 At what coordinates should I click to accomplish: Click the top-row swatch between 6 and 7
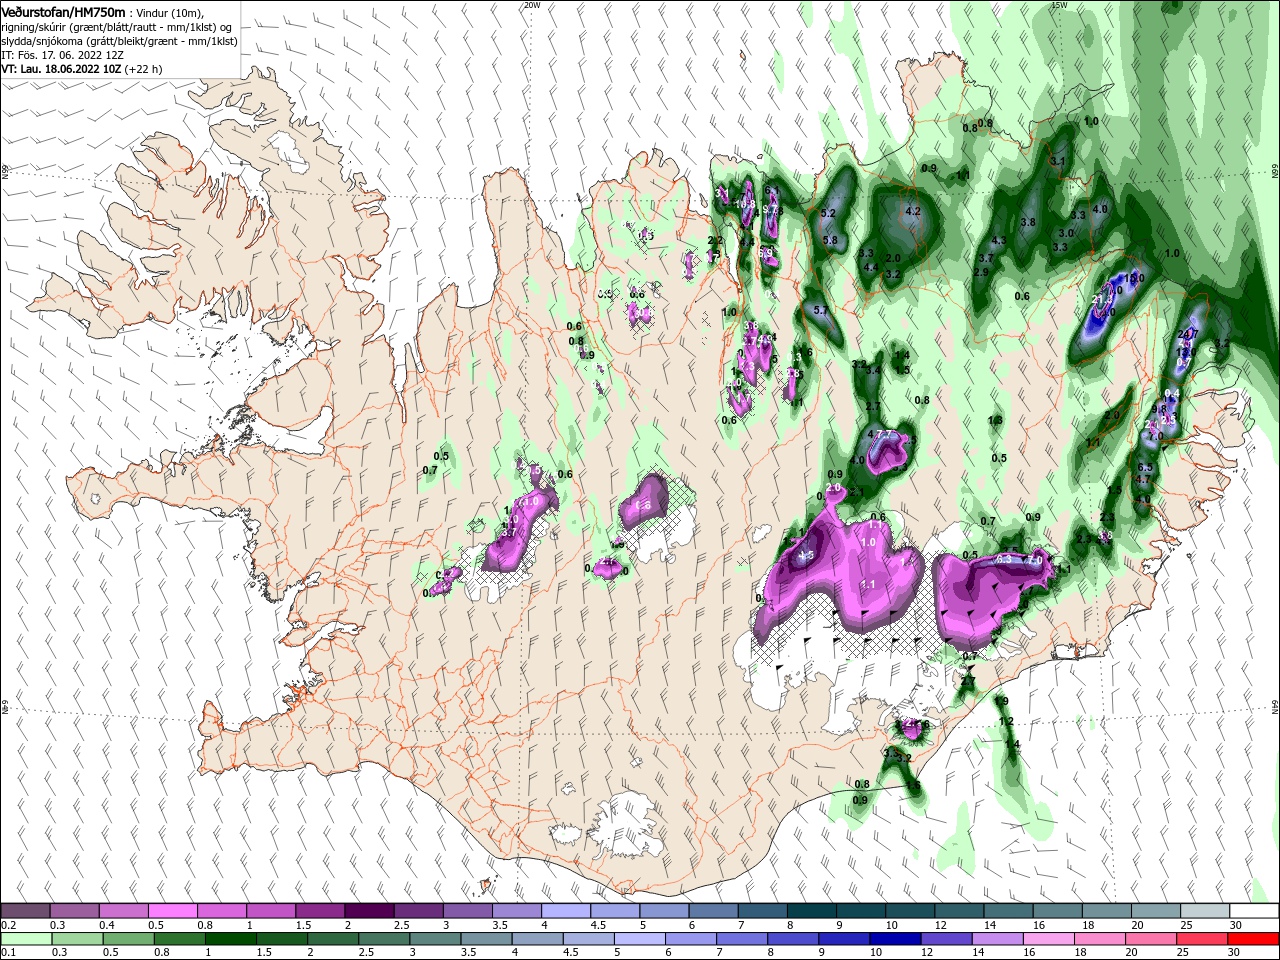[712, 910]
